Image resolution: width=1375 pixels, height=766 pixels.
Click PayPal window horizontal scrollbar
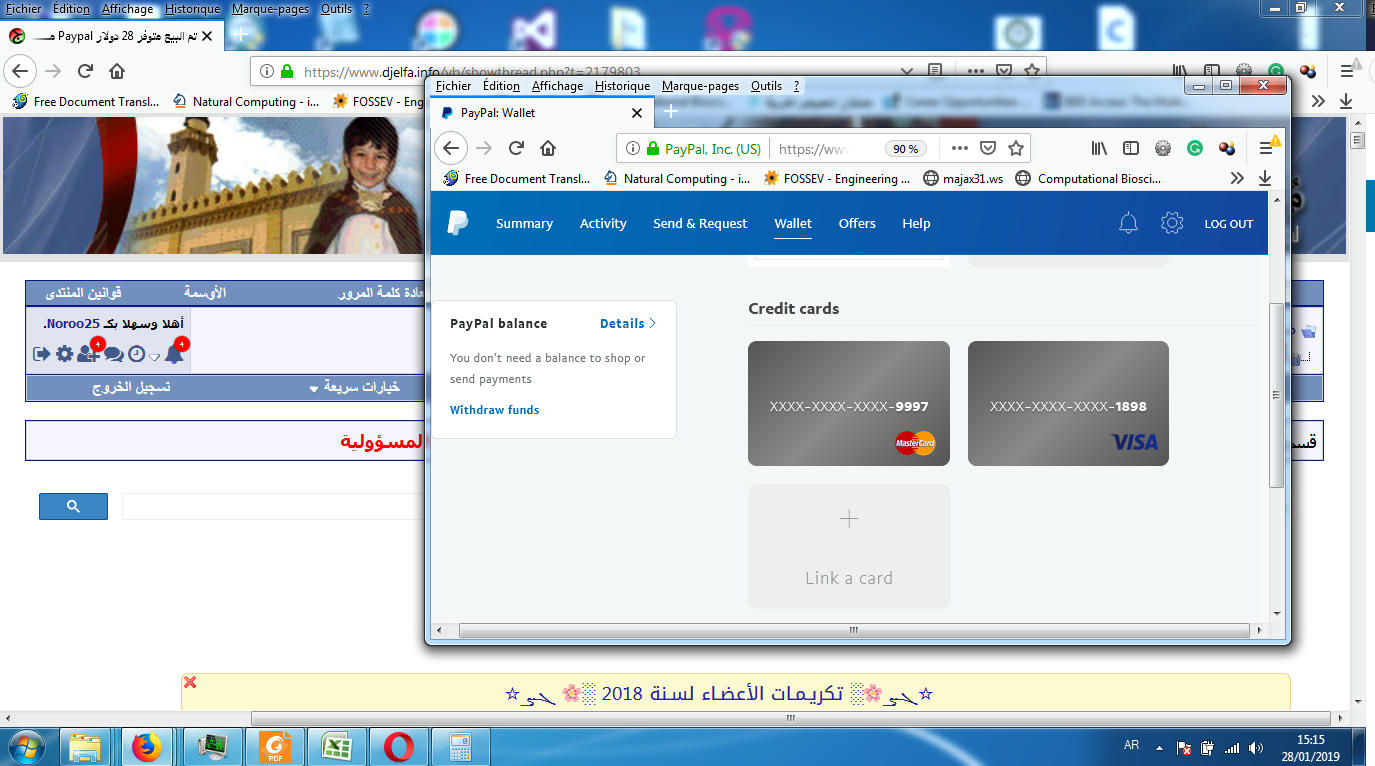pos(854,630)
